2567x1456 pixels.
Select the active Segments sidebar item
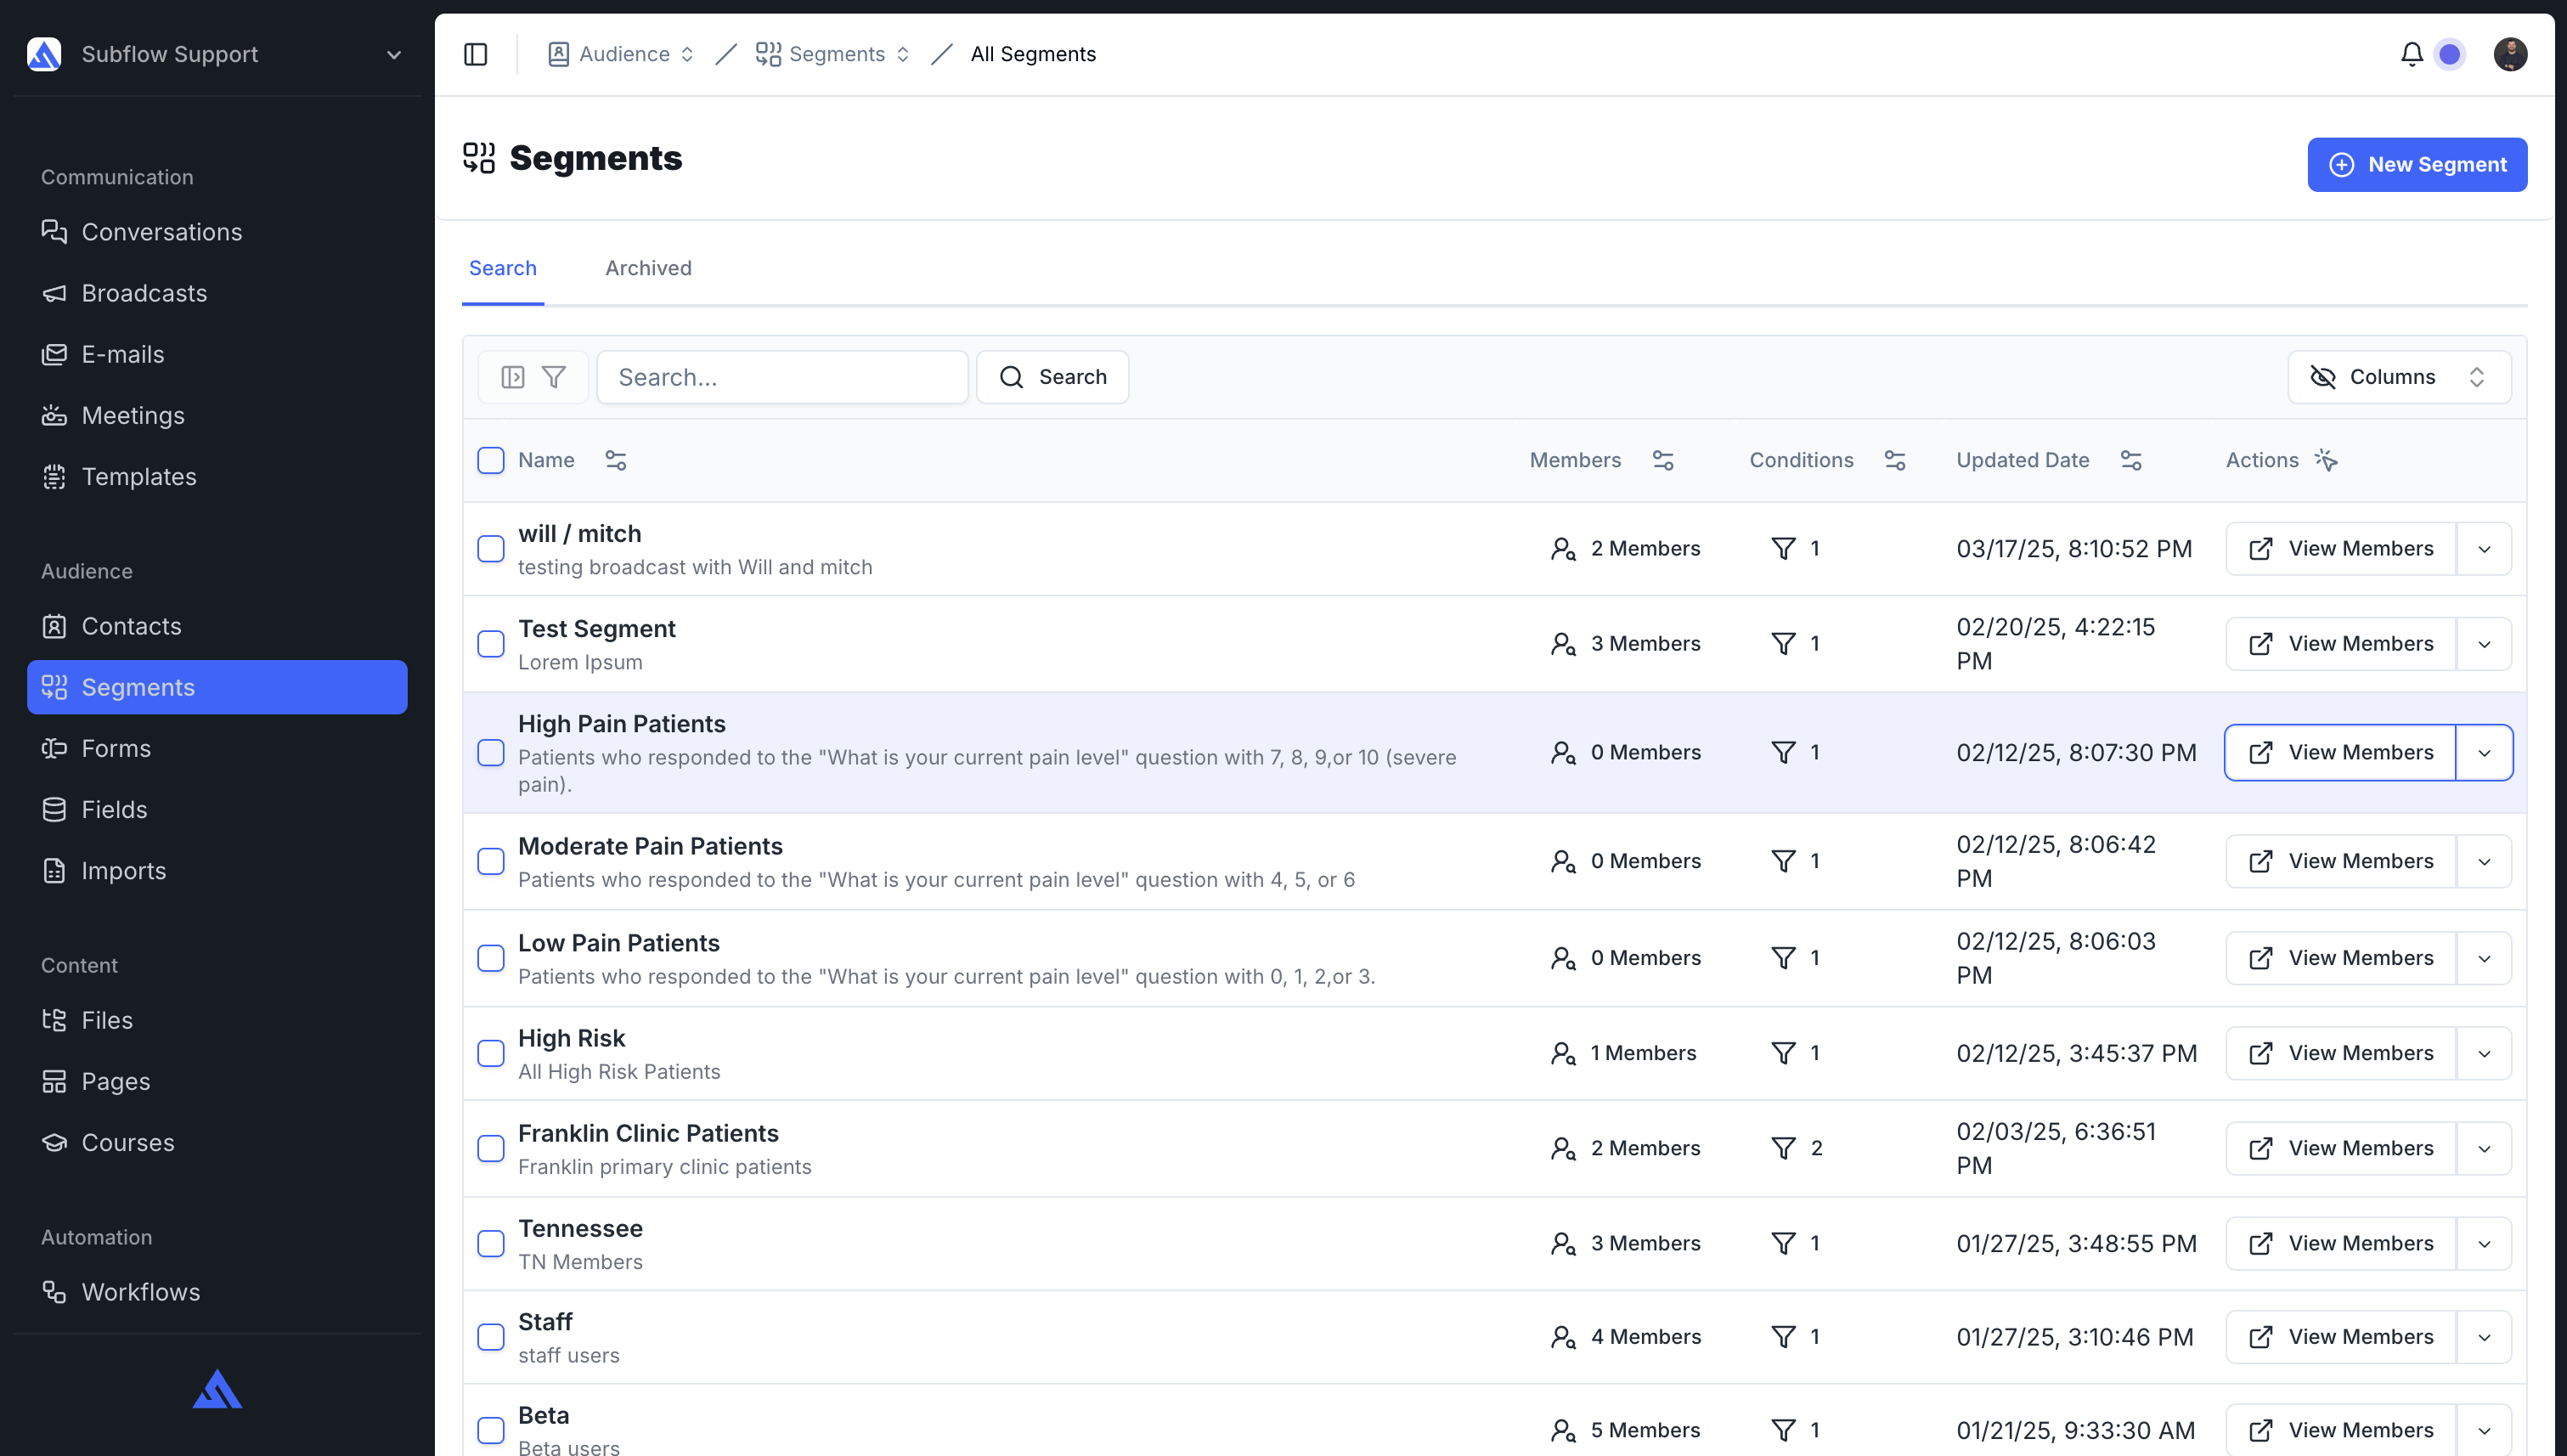tap(217, 687)
